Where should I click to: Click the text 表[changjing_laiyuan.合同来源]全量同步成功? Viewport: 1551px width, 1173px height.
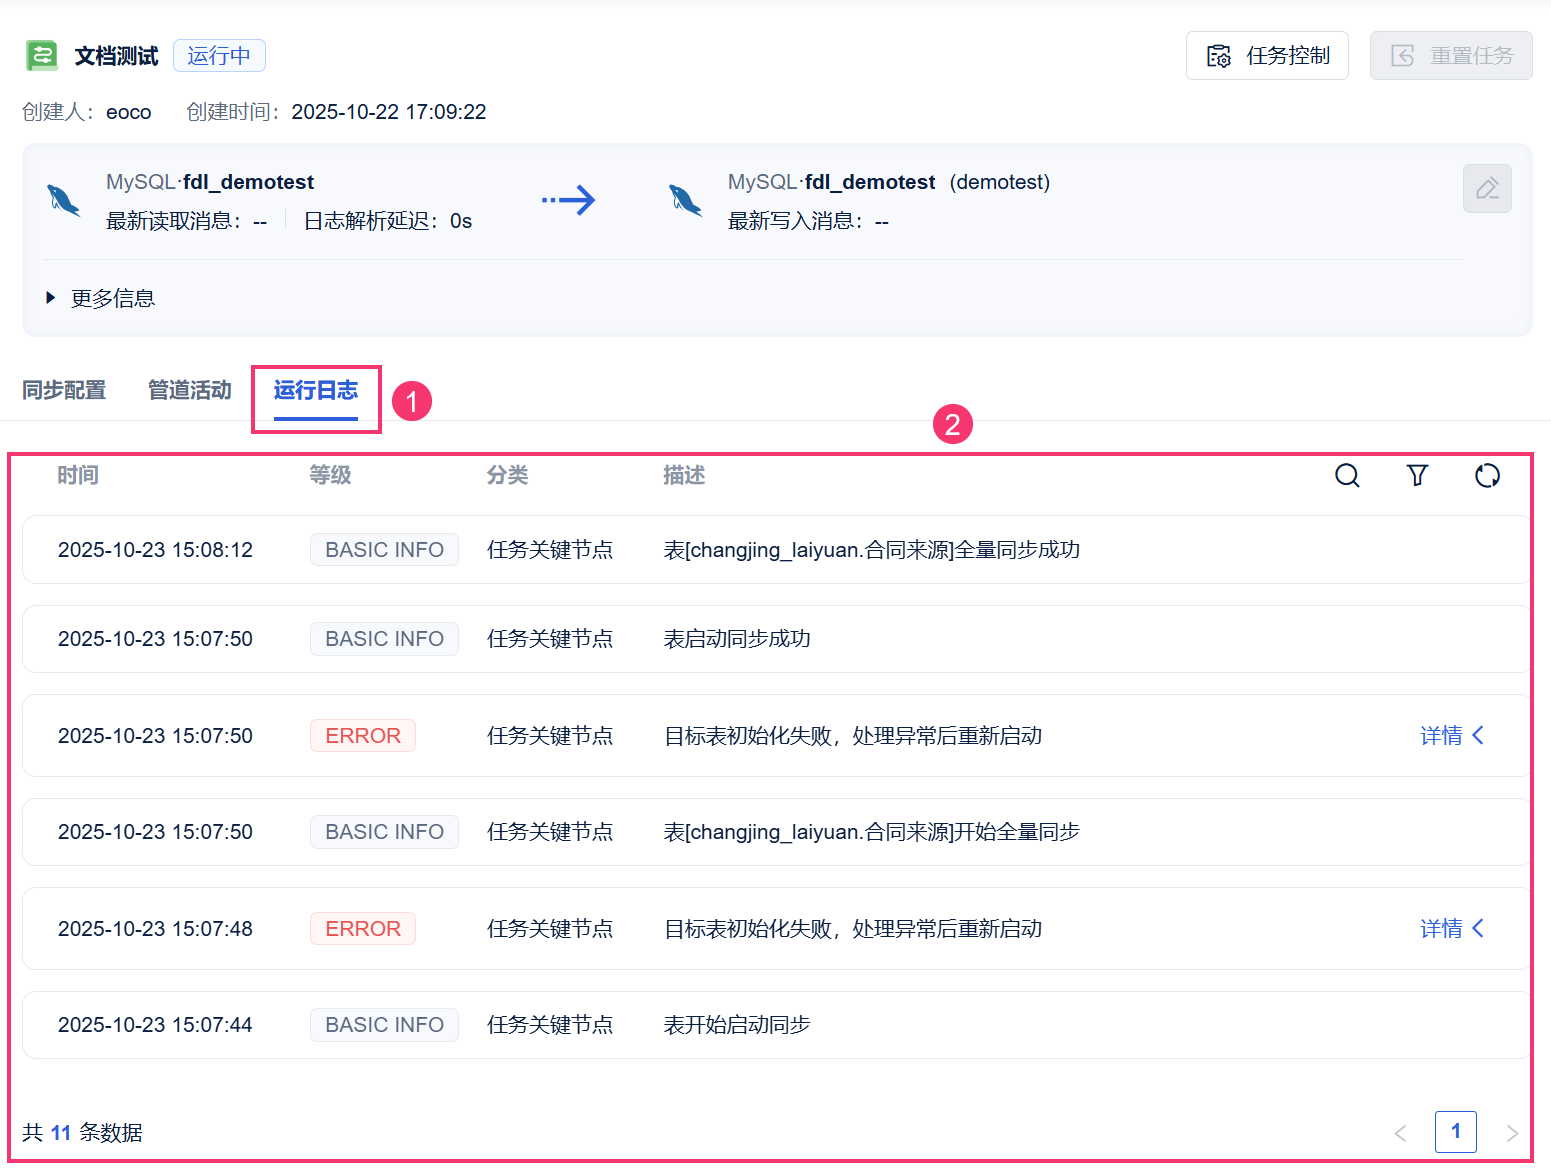coord(871,550)
